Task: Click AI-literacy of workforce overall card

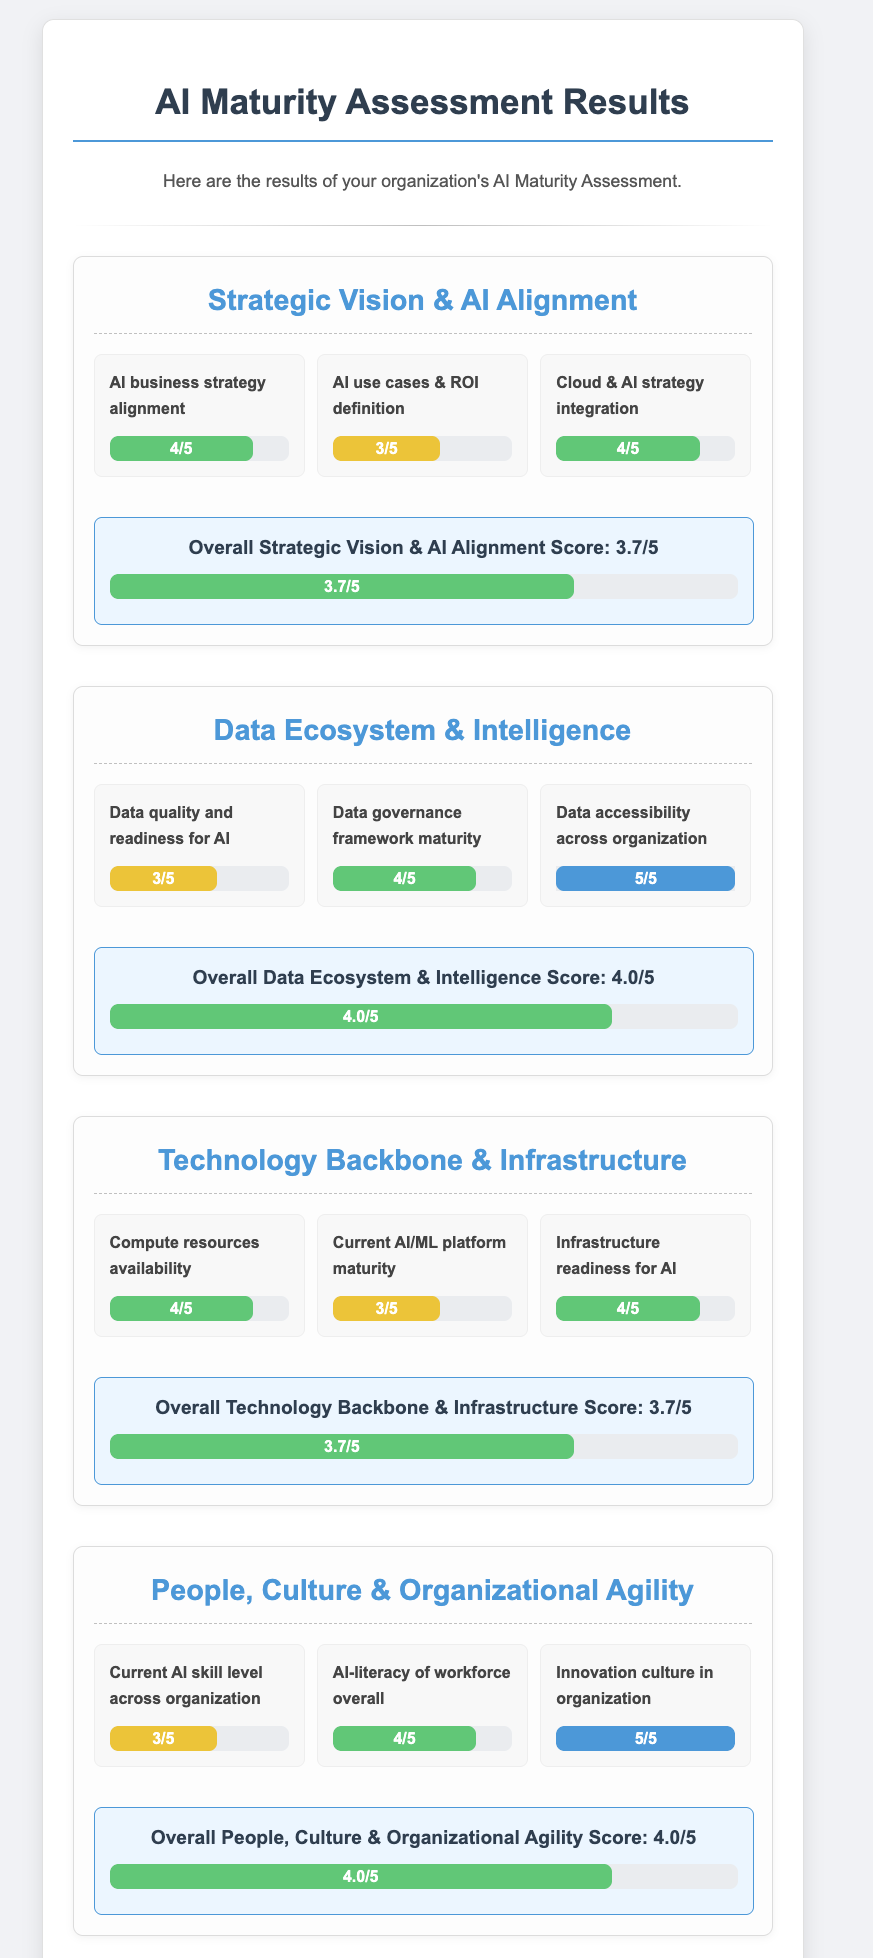Action: click(422, 1705)
